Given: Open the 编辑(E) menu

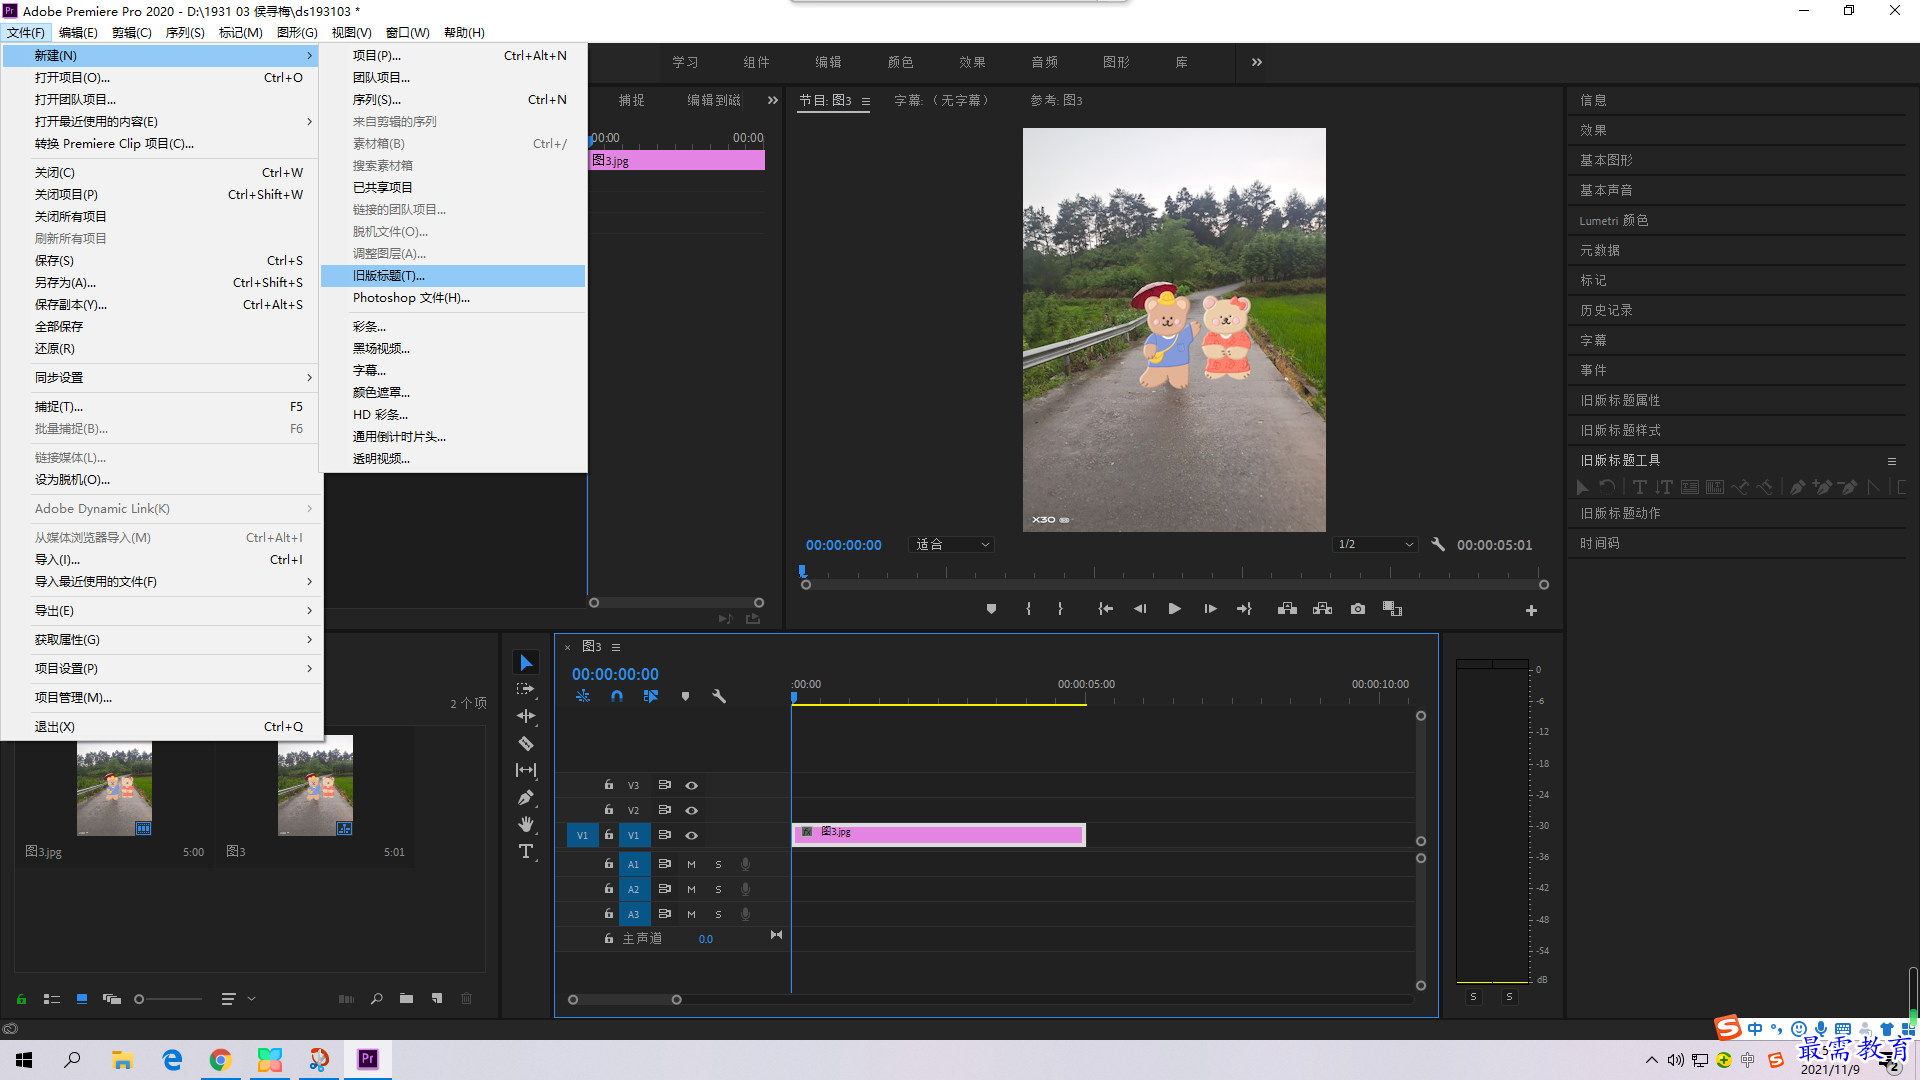Looking at the screenshot, I should tap(78, 33).
